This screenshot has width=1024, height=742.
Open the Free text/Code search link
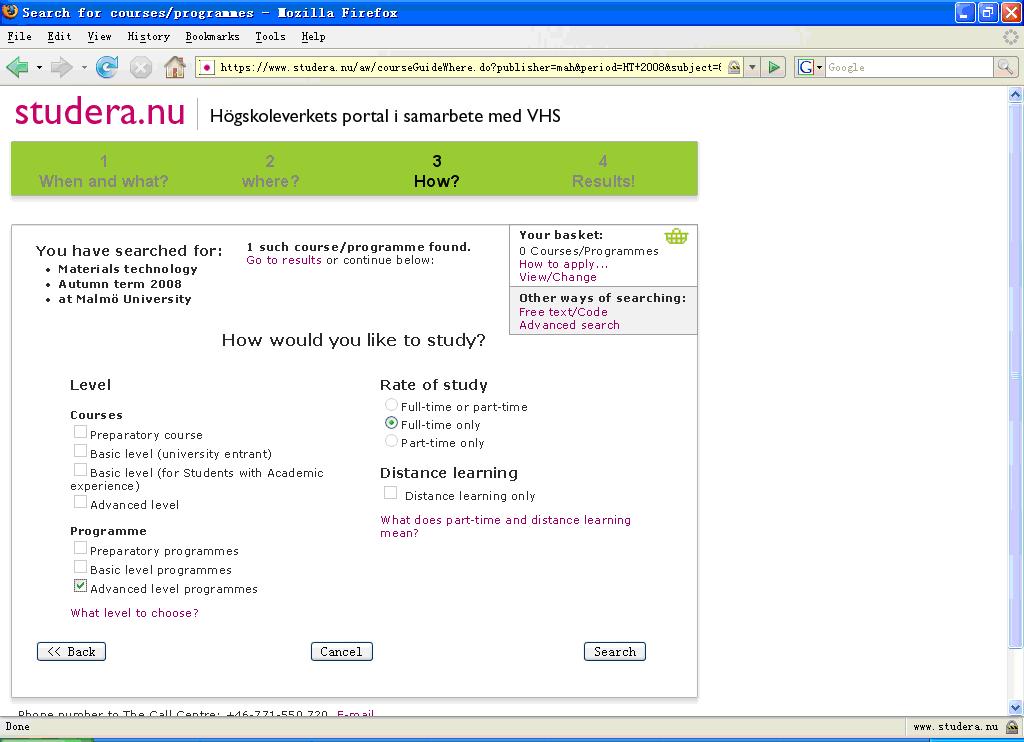click(563, 312)
